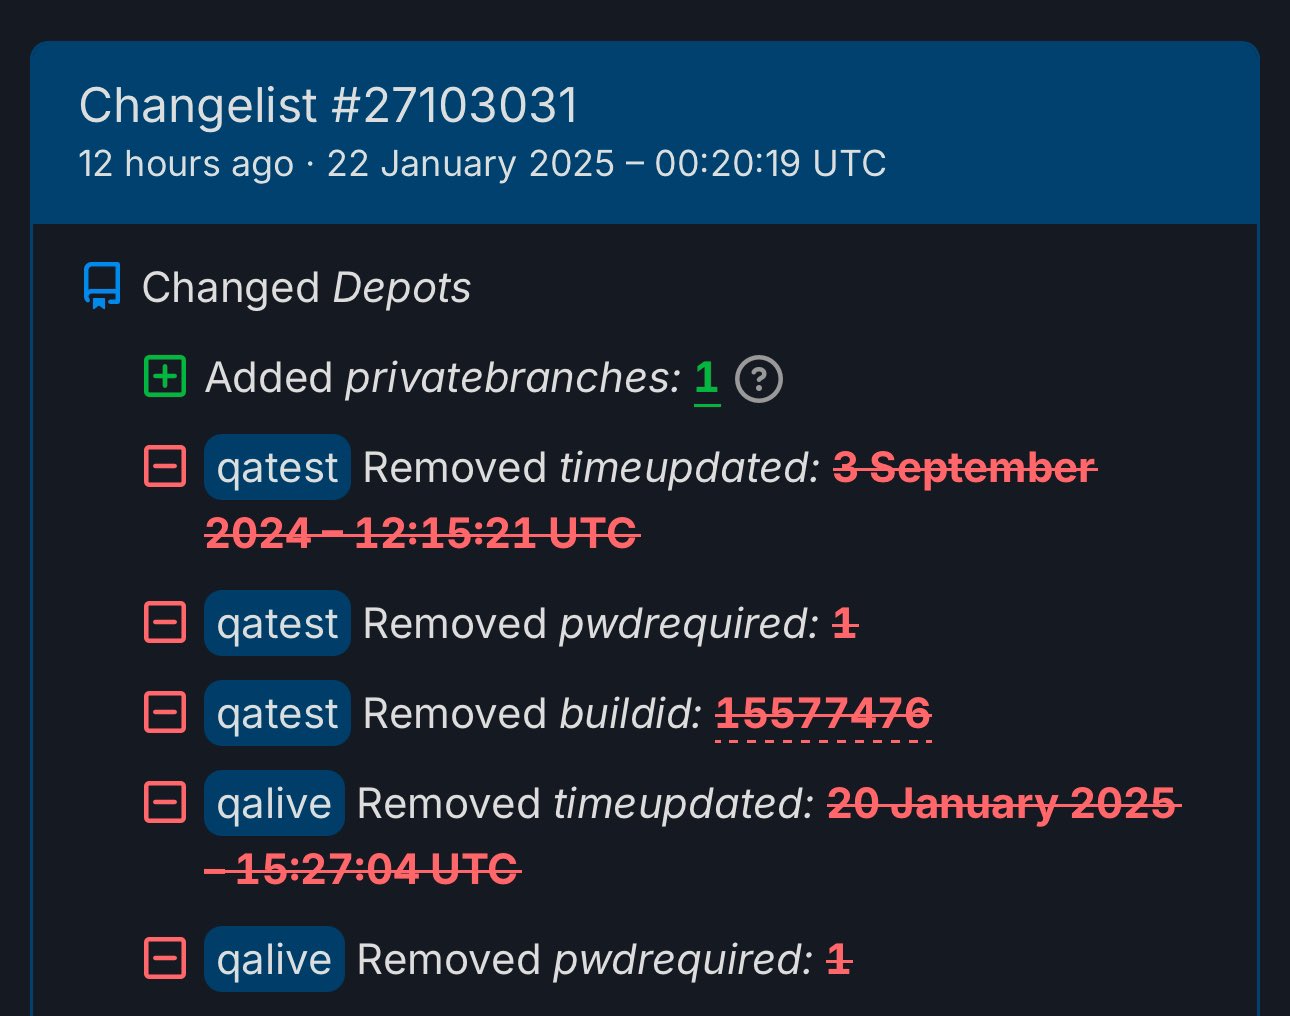Select the qalive tag on pwdrequired row
Screen dimensions: 1290x1016
(274, 959)
